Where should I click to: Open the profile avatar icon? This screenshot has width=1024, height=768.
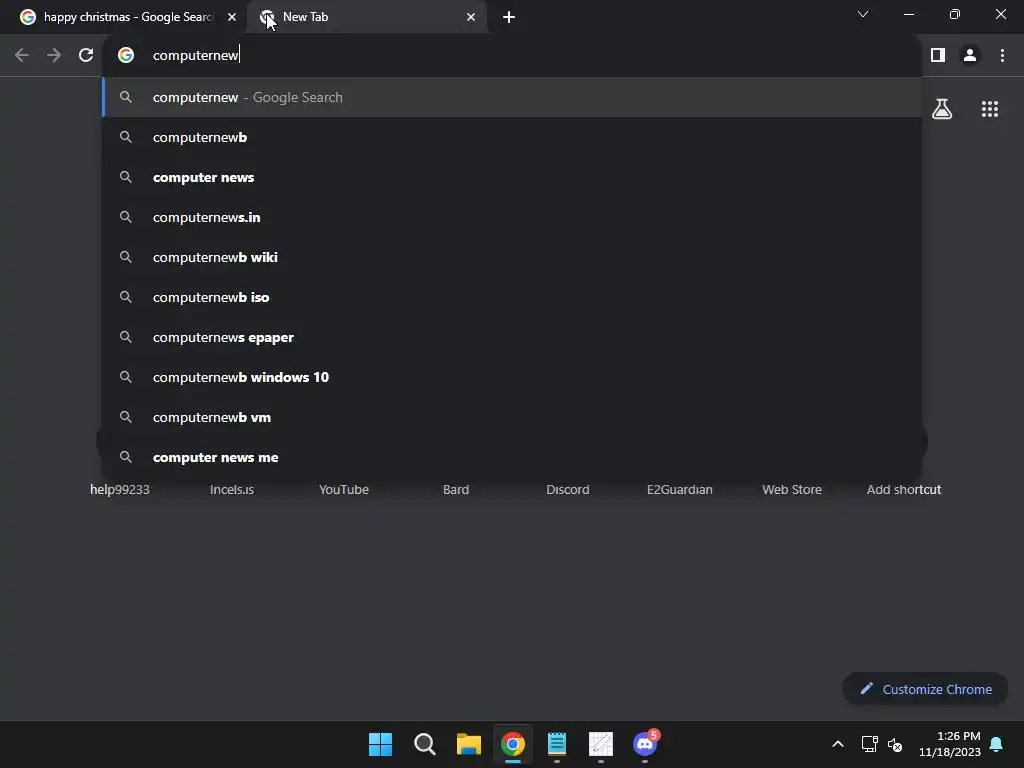pos(970,55)
